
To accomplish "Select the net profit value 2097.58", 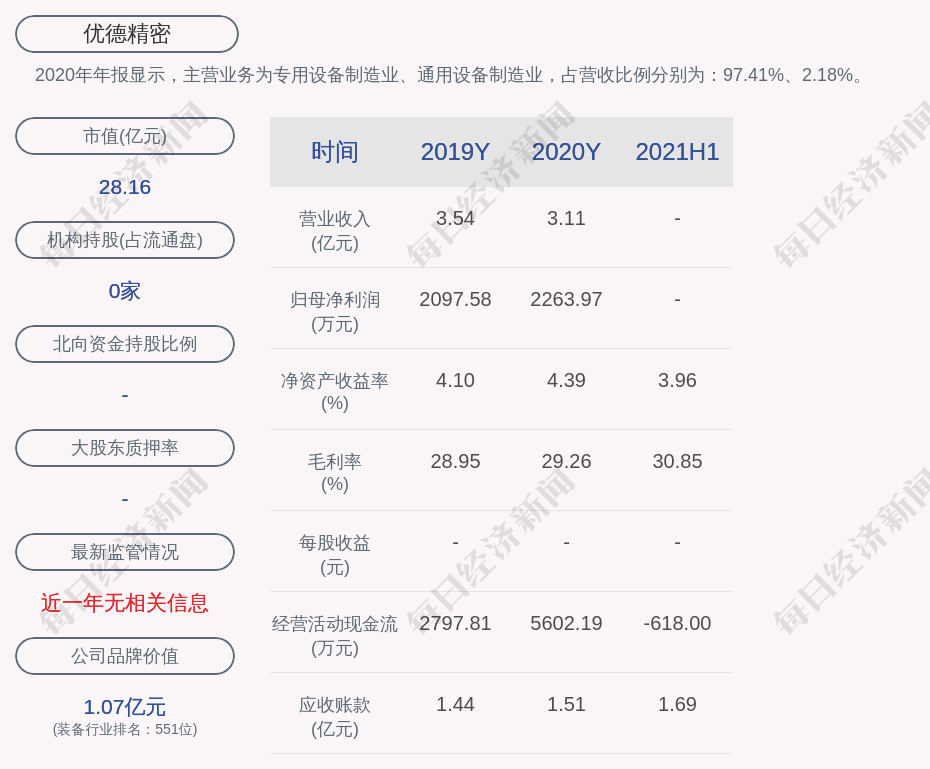I will (456, 299).
